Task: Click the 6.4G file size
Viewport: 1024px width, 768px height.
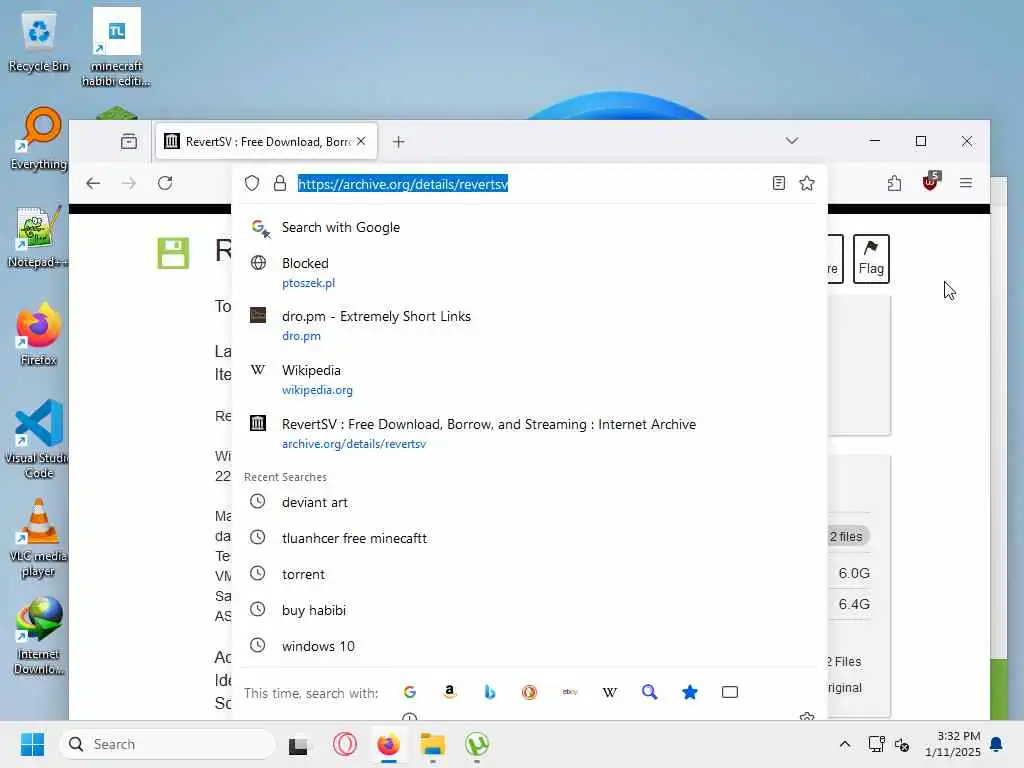Action: (x=854, y=604)
